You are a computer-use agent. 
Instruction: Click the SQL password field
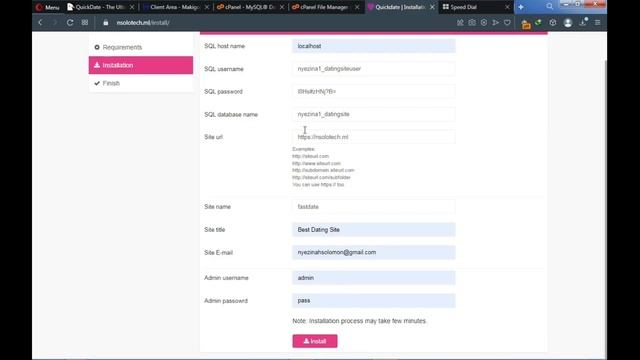tap(373, 91)
